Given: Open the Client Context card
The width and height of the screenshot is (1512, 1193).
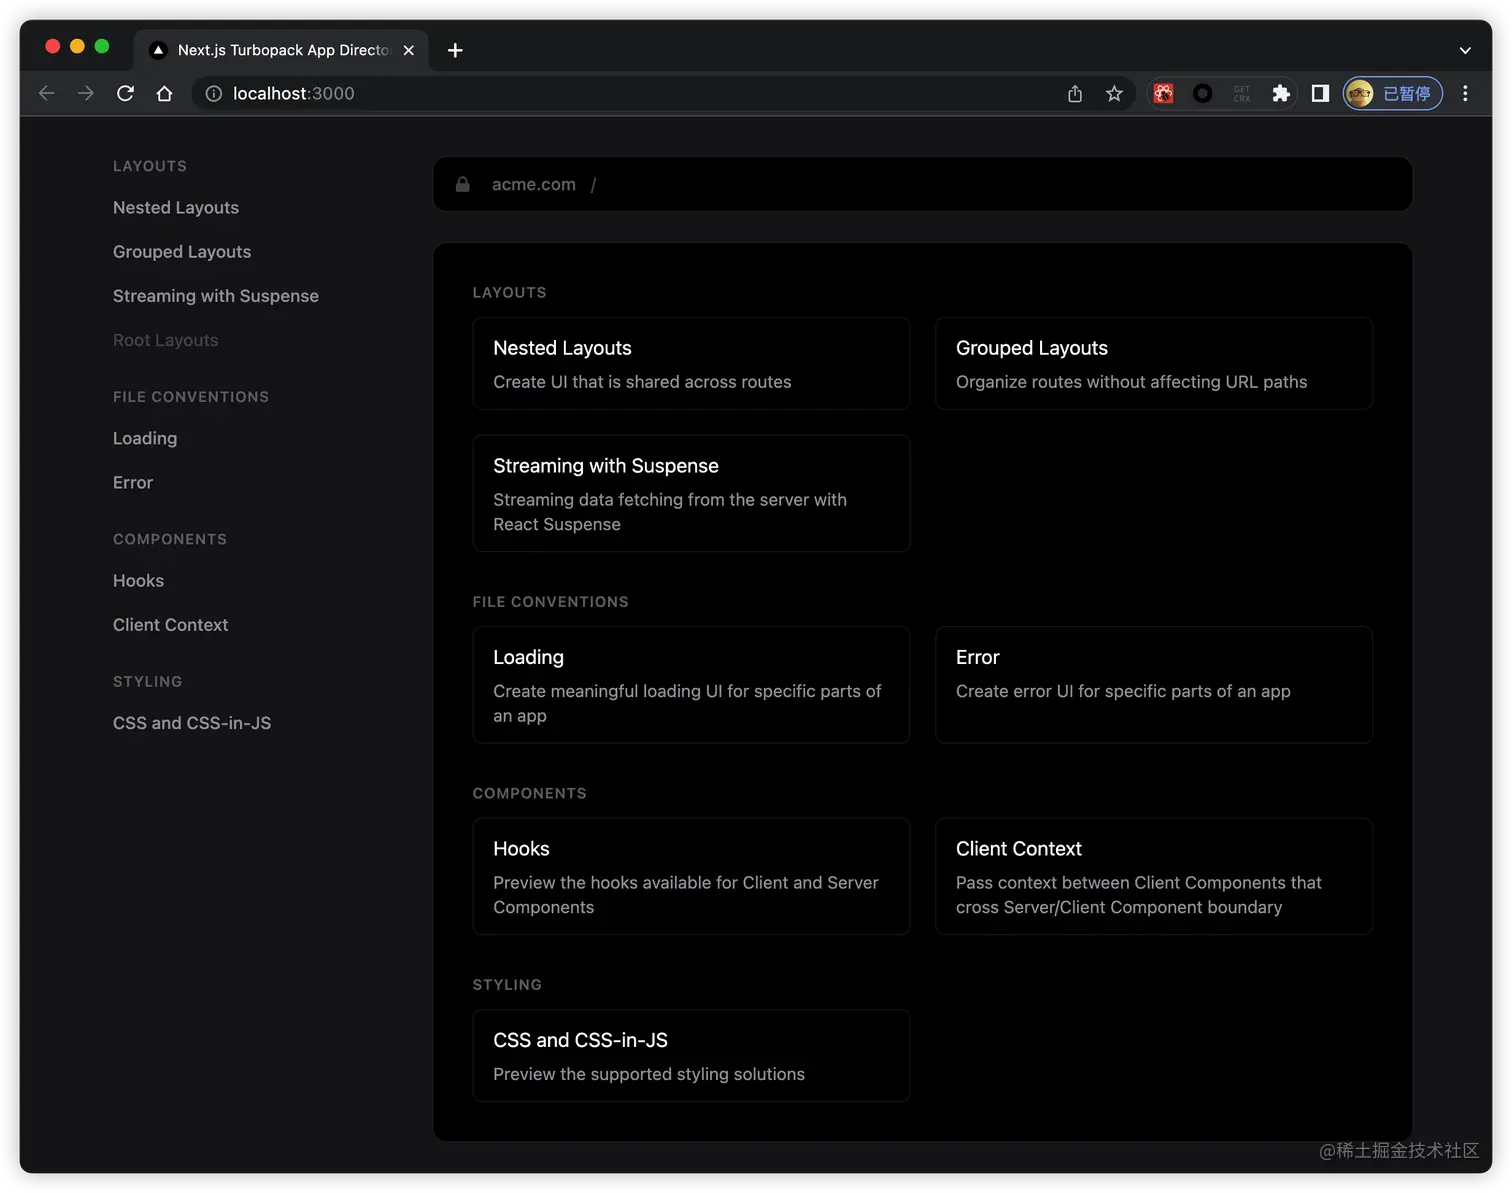Looking at the screenshot, I should pos(1154,876).
